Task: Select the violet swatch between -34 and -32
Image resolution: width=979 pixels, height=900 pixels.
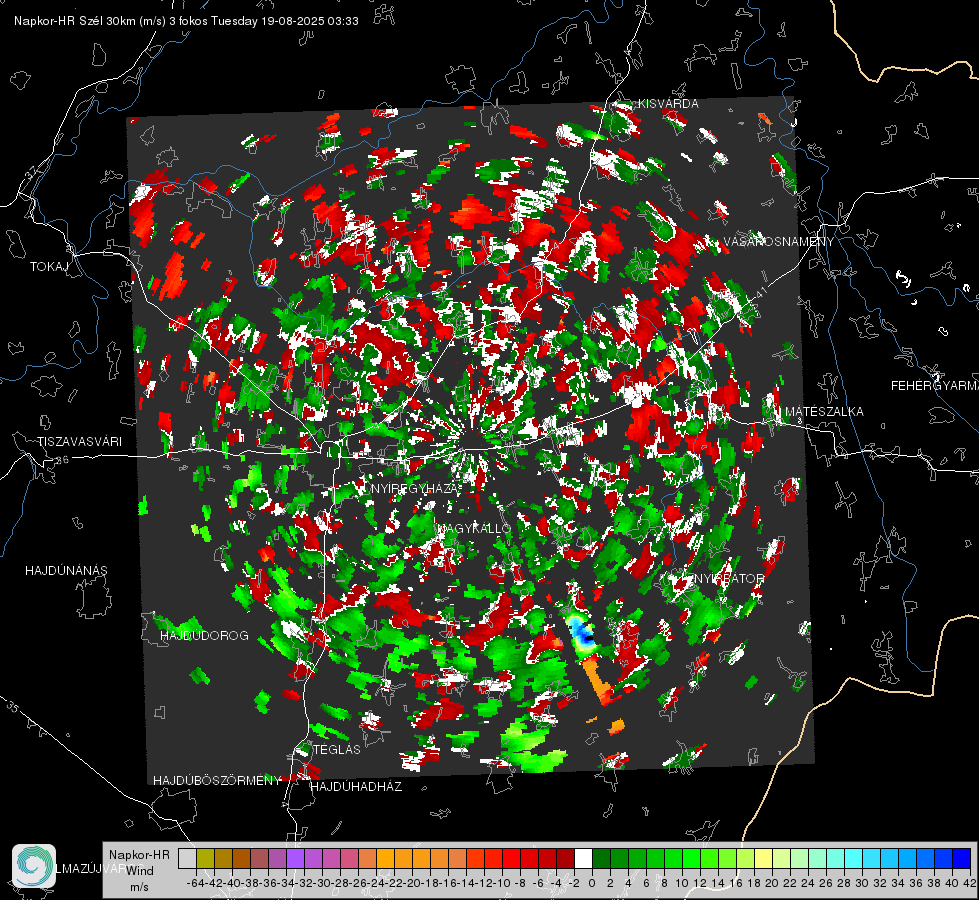Action: 295,858
